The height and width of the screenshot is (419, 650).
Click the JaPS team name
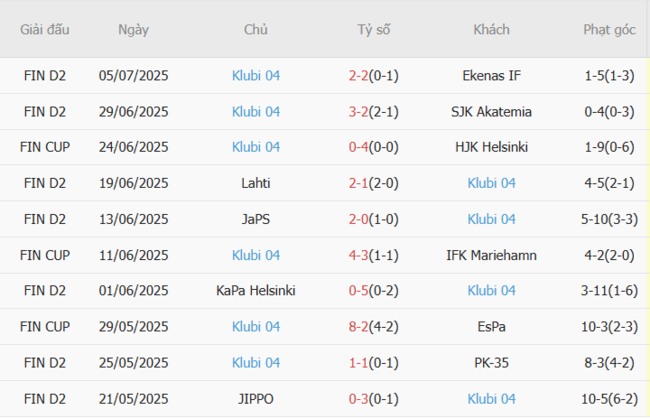(256, 219)
